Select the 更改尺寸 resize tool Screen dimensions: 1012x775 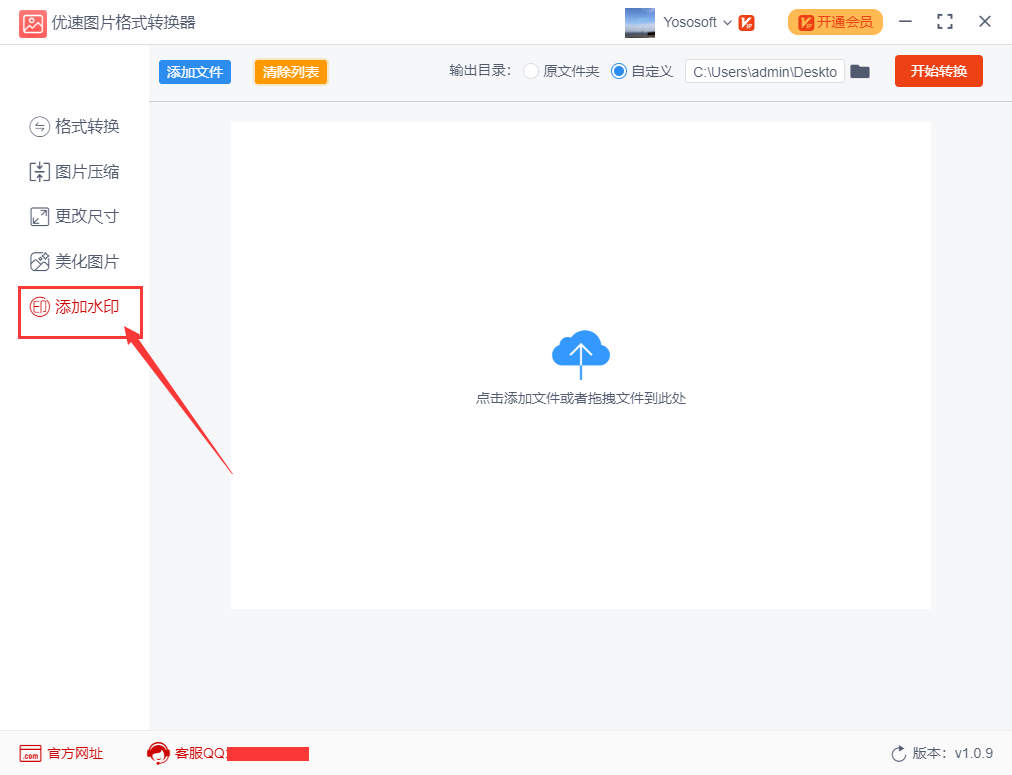point(75,215)
